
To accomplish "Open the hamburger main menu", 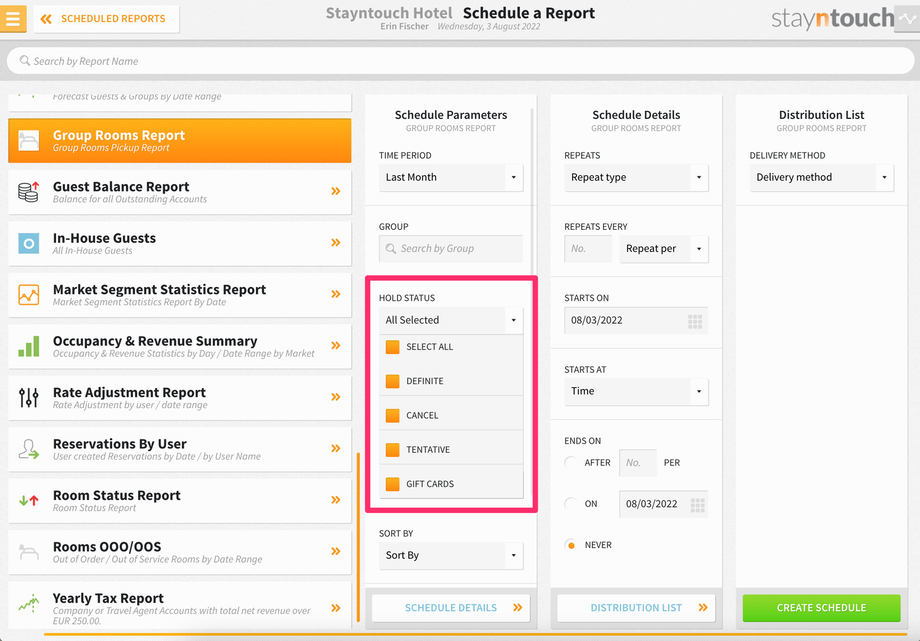I will tap(13, 18).
